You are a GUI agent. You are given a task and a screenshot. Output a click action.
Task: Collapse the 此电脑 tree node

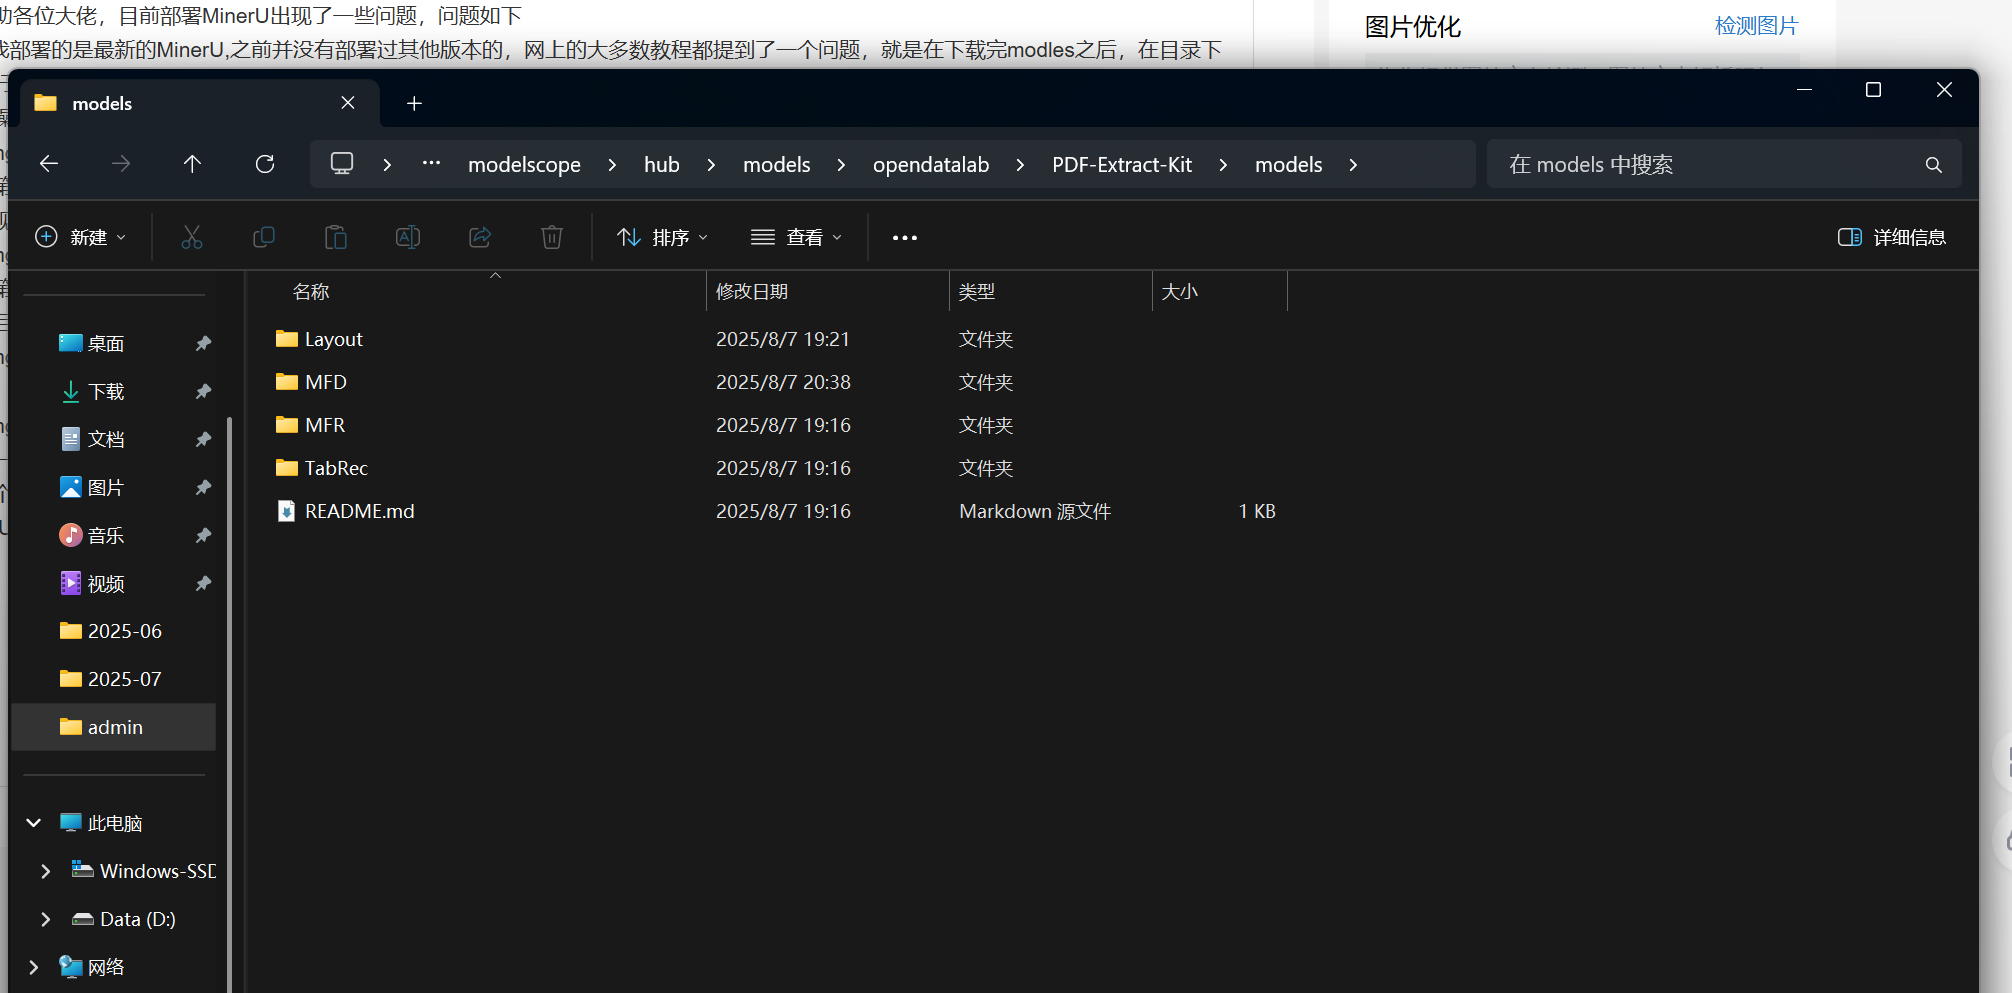(x=34, y=823)
